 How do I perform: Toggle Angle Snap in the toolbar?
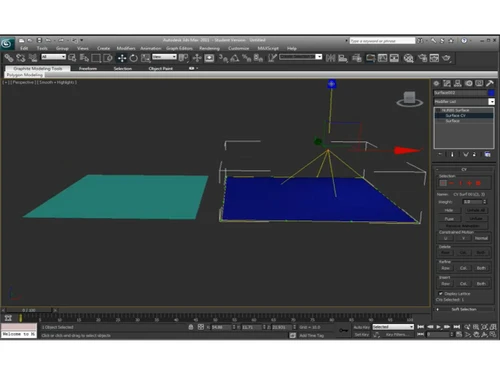click(235, 58)
